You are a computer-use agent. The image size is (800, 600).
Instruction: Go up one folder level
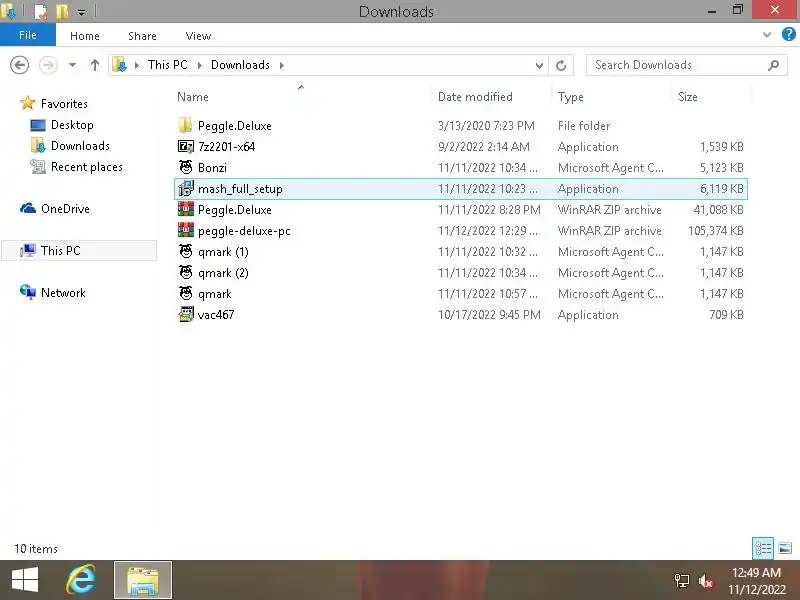pos(94,65)
